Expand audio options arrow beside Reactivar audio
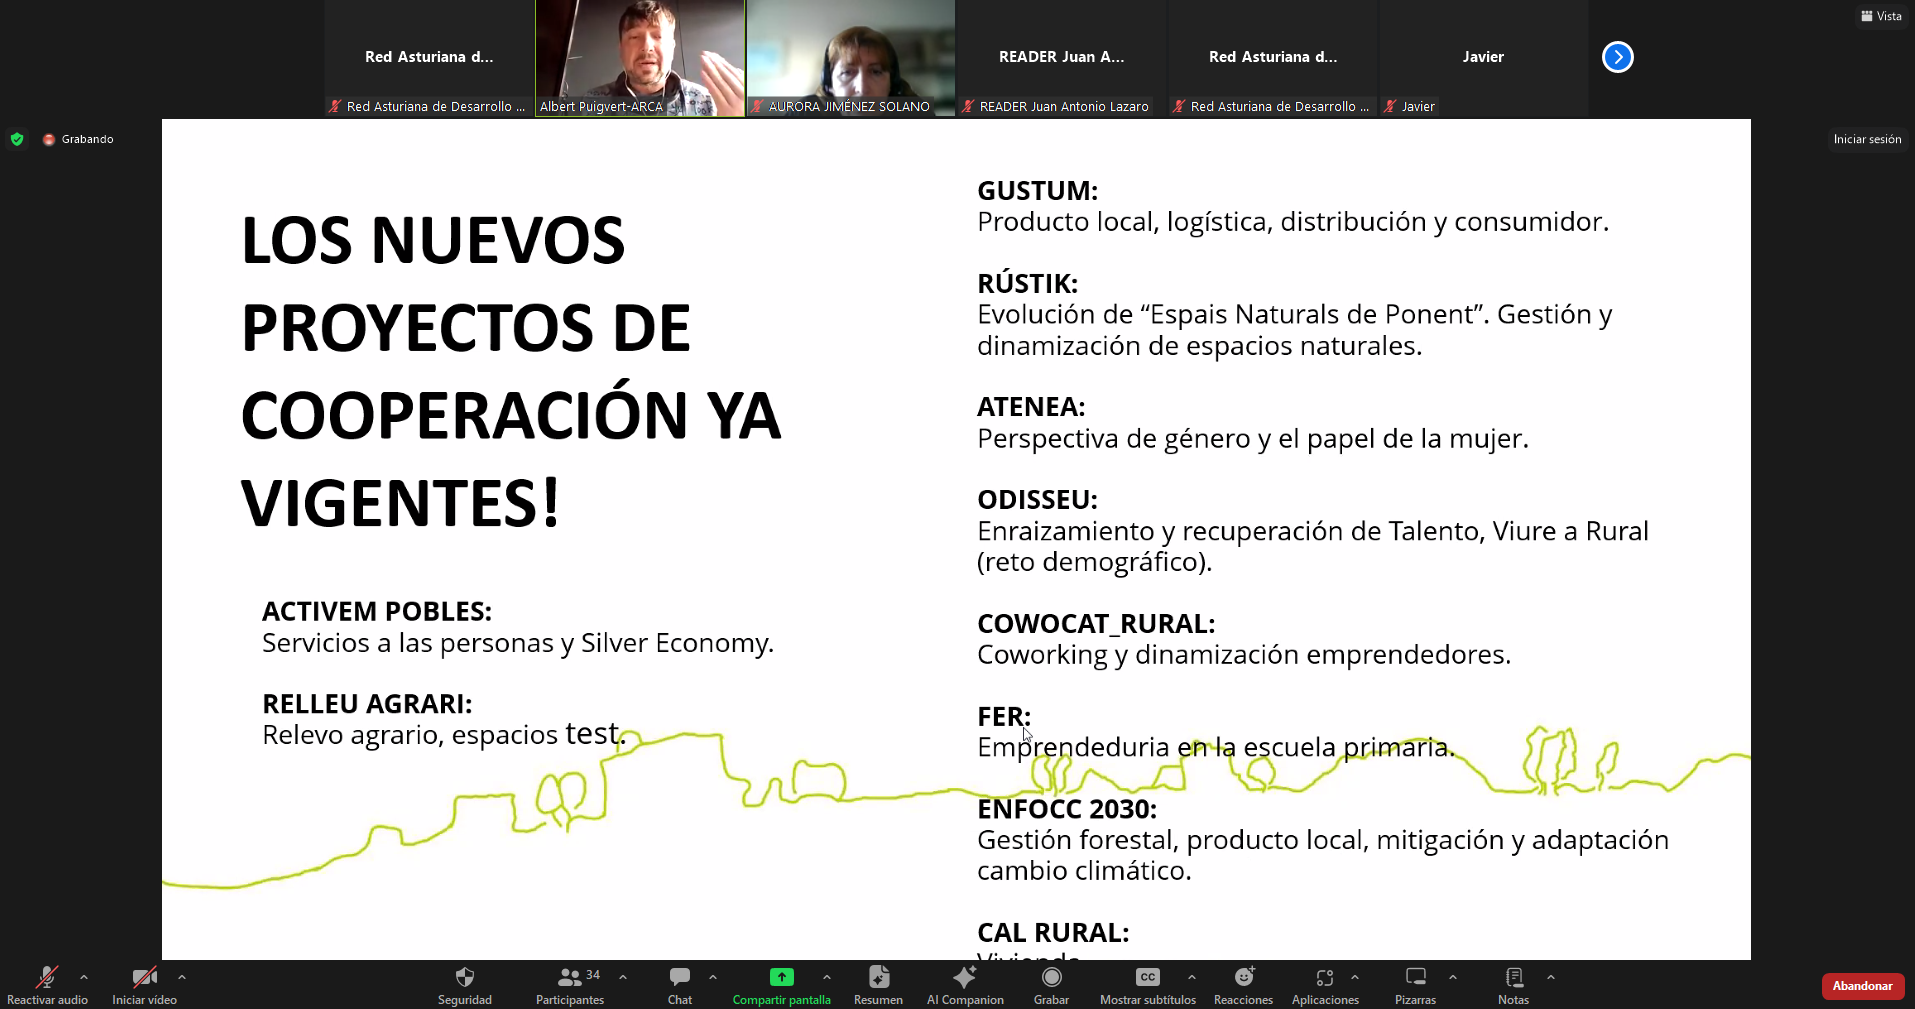Screen dimensions: 1915x1009 [x=84, y=977]
